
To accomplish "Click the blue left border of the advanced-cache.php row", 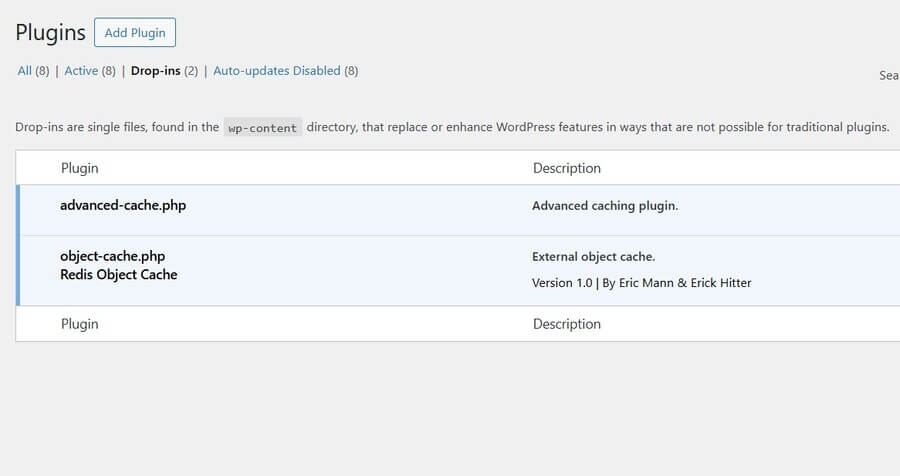I will coord(18,210).
